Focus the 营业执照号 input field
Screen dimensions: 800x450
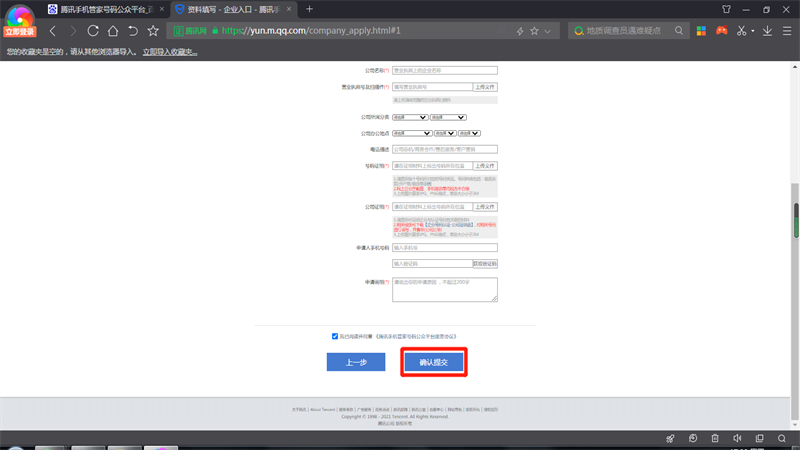click(x=432, y=87)
